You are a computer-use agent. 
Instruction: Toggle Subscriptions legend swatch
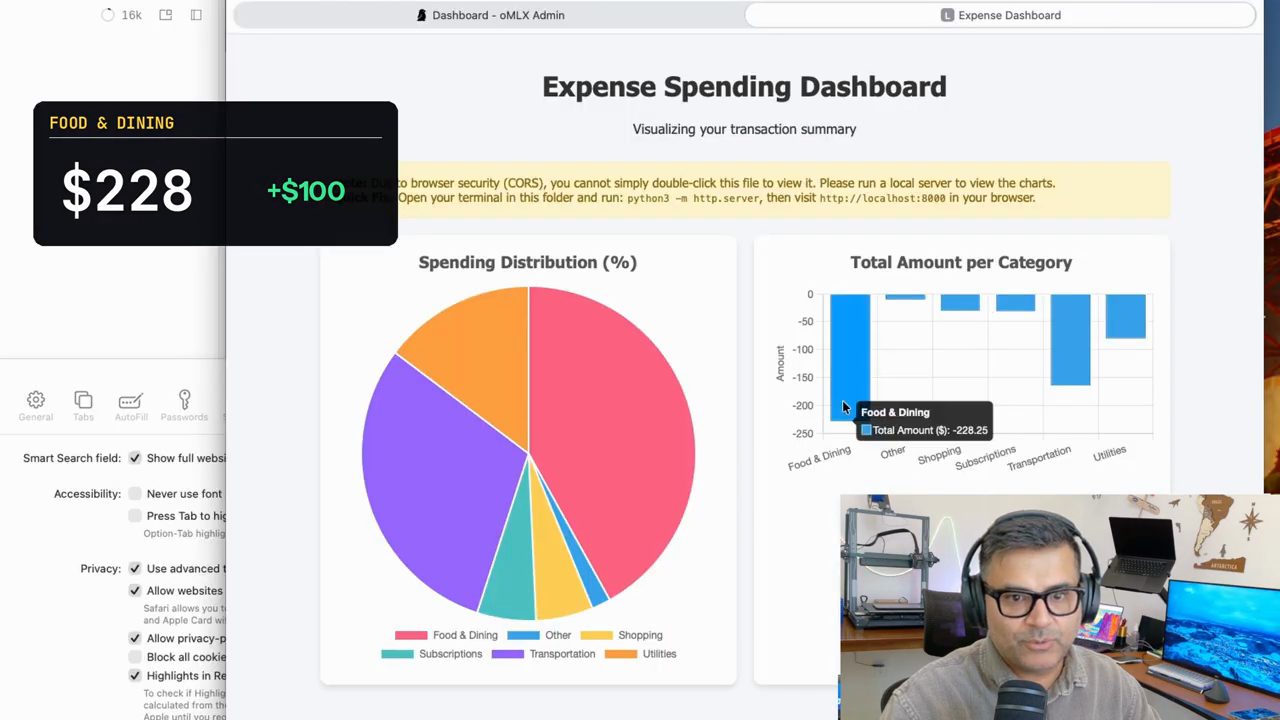click(x=397, y=654)
